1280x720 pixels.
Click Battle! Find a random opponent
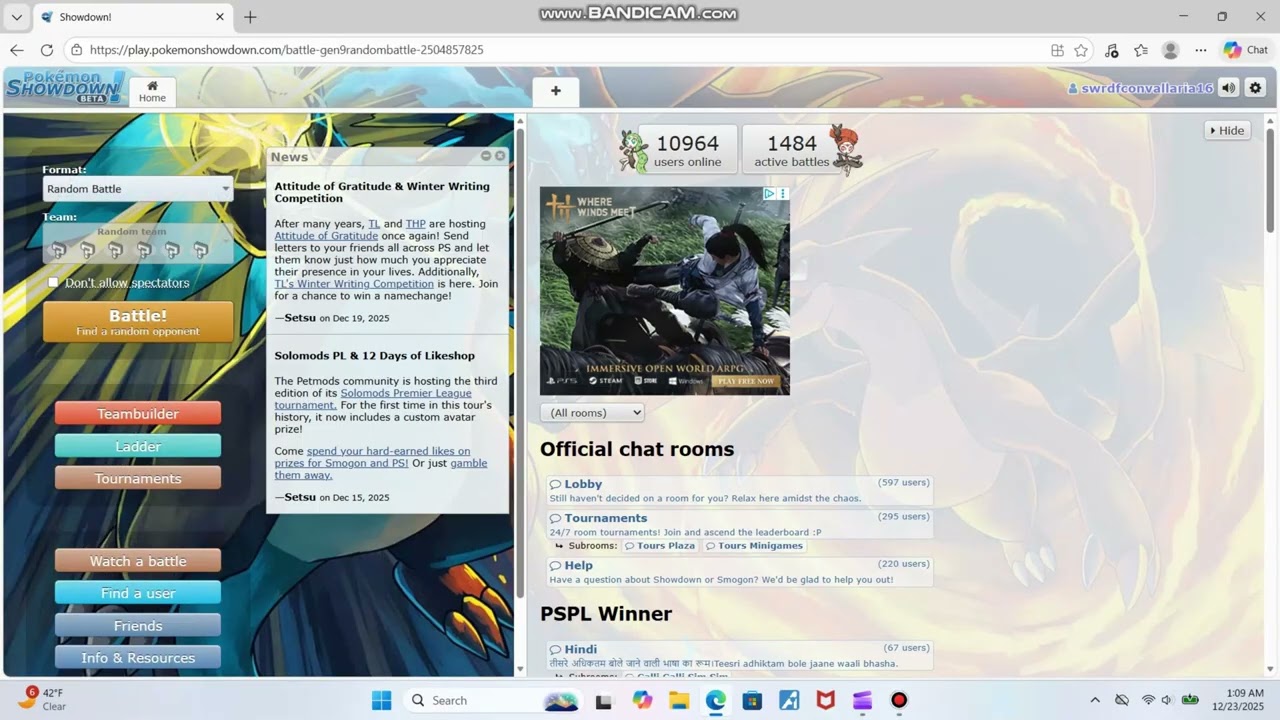(138, 322)
